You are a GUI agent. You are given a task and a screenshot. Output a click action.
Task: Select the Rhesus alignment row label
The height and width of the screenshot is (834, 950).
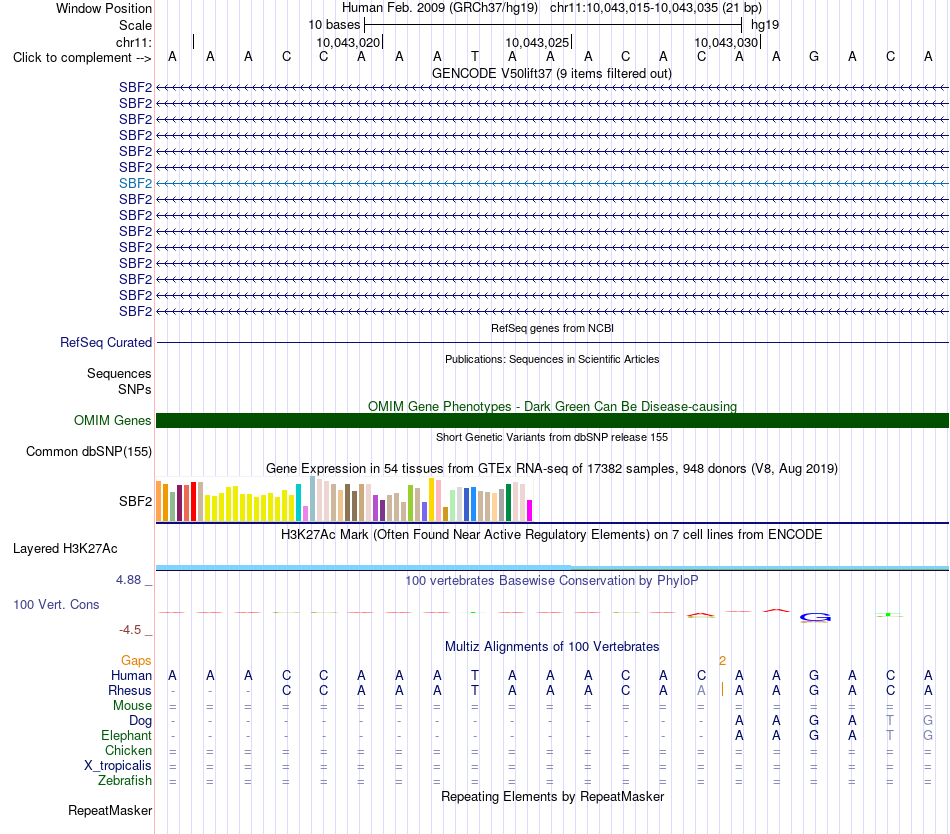(x=130, y=691)
